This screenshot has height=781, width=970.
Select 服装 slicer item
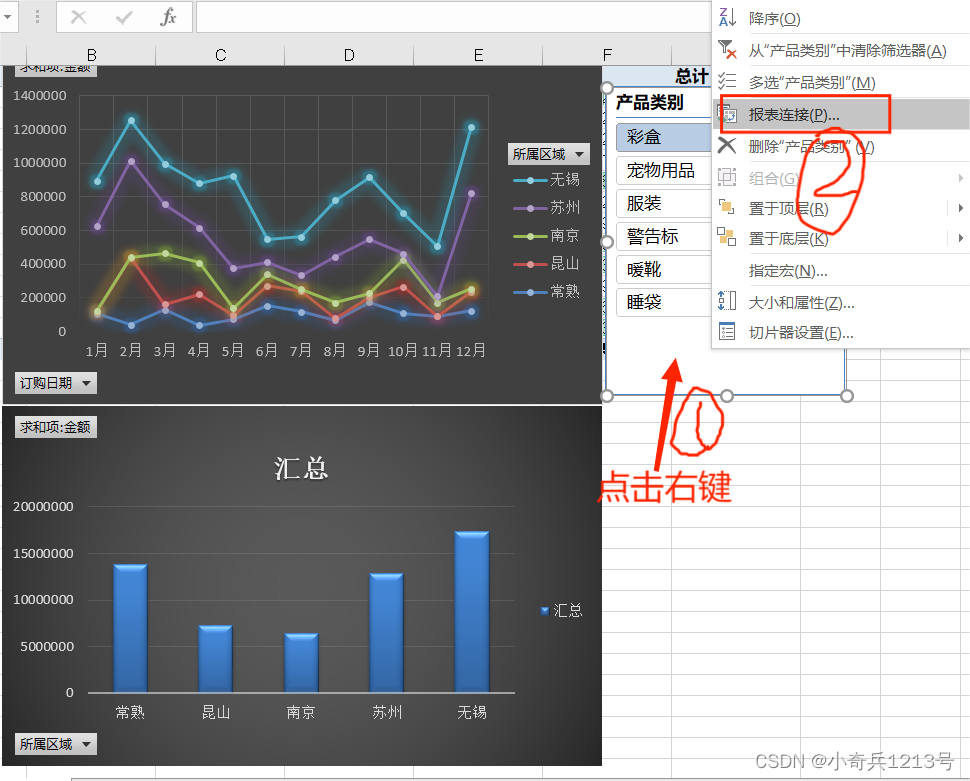pos(664,203)
